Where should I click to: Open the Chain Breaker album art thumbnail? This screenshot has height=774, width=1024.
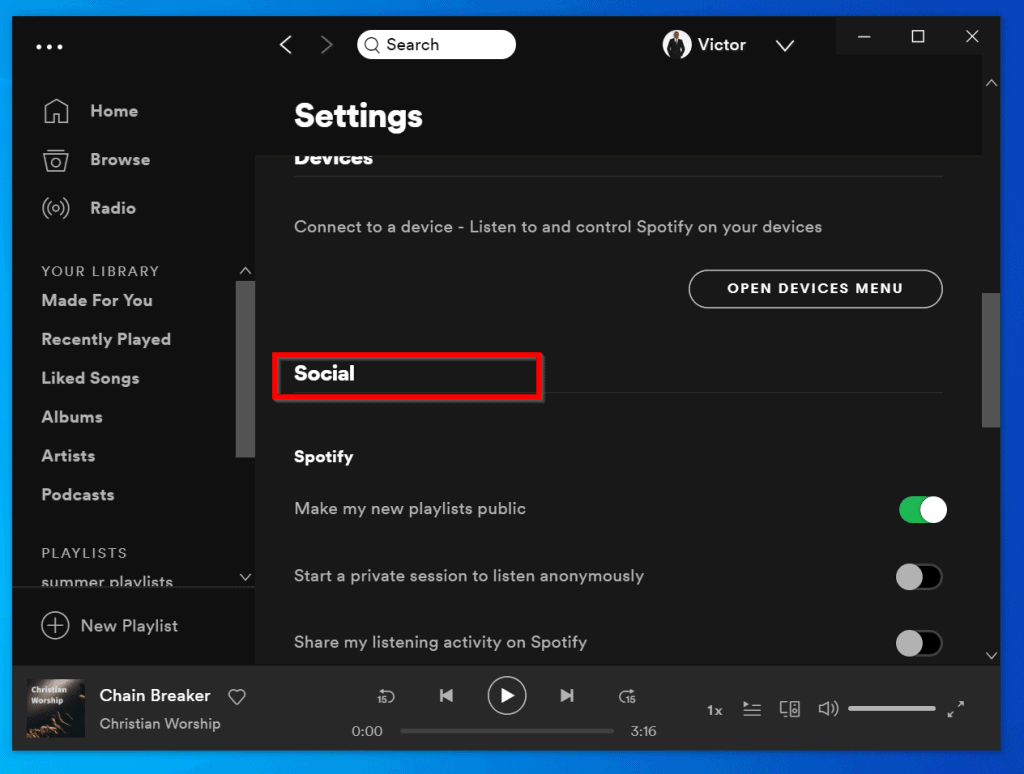(x=56, y=709)
